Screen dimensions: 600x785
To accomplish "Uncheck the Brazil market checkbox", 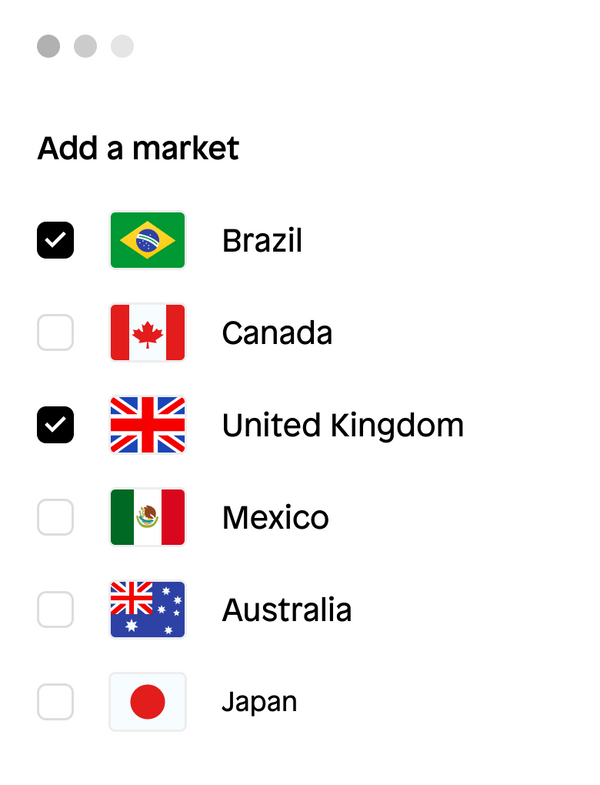I will click(55, 240).
